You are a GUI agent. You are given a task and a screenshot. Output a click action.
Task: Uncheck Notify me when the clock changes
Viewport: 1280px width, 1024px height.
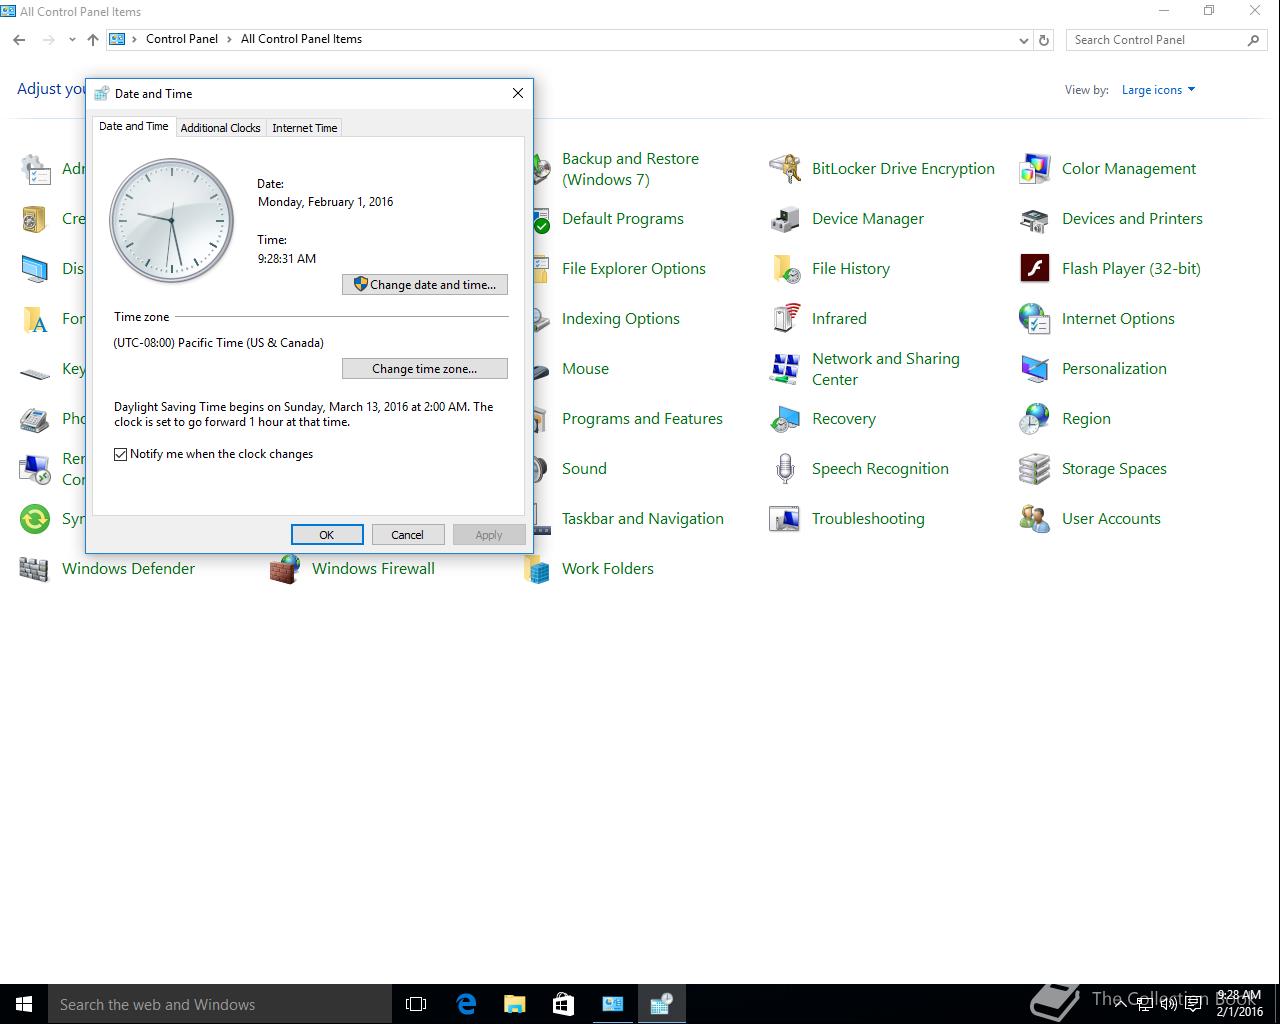coord(121,454)
